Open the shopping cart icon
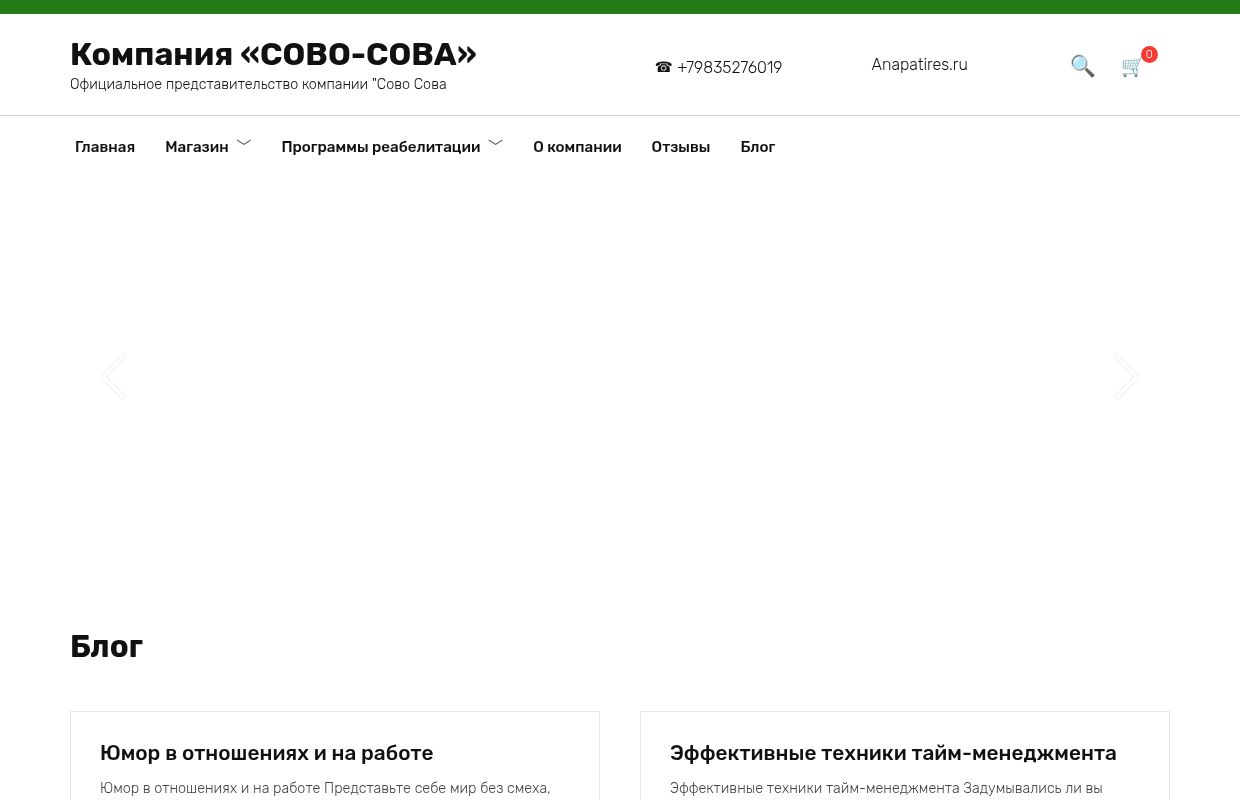Screen dimensions: 1240x800 [x=1131, y=68]
